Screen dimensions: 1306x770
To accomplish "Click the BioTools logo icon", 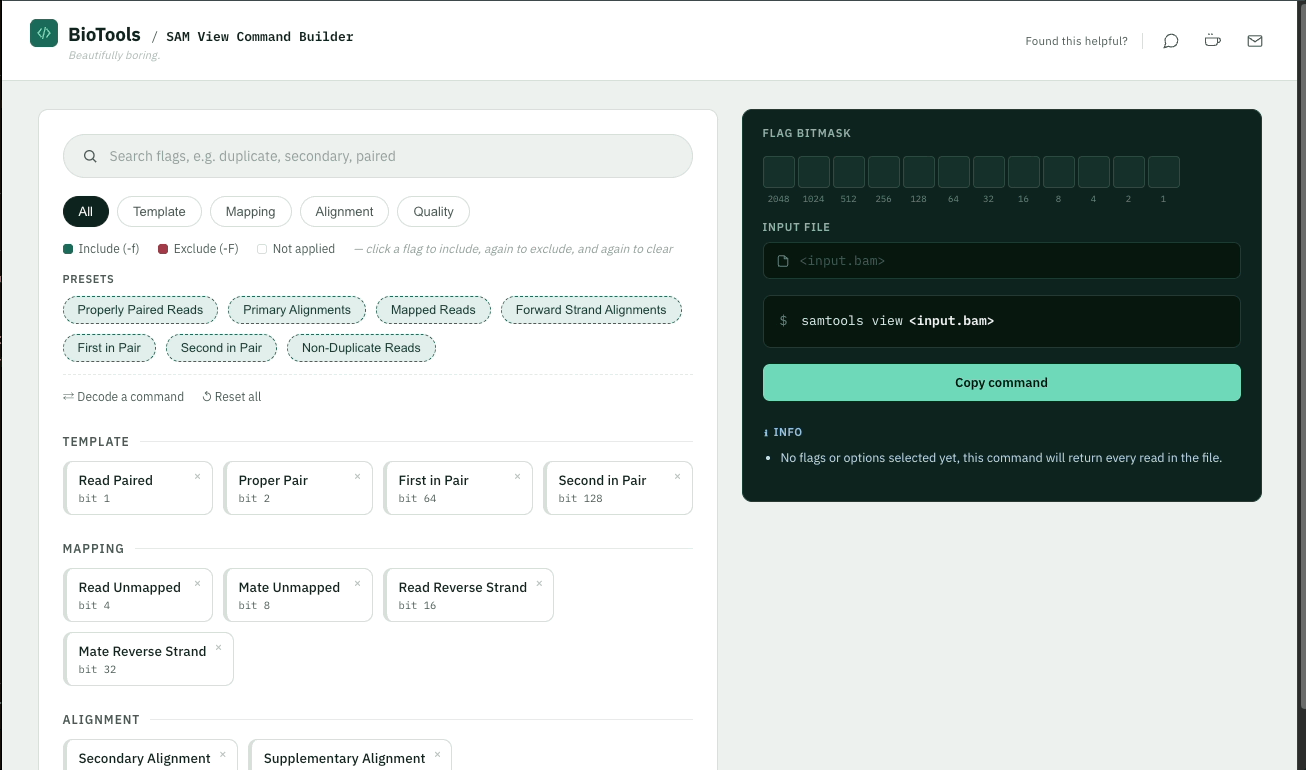I will tap(44, 33).
